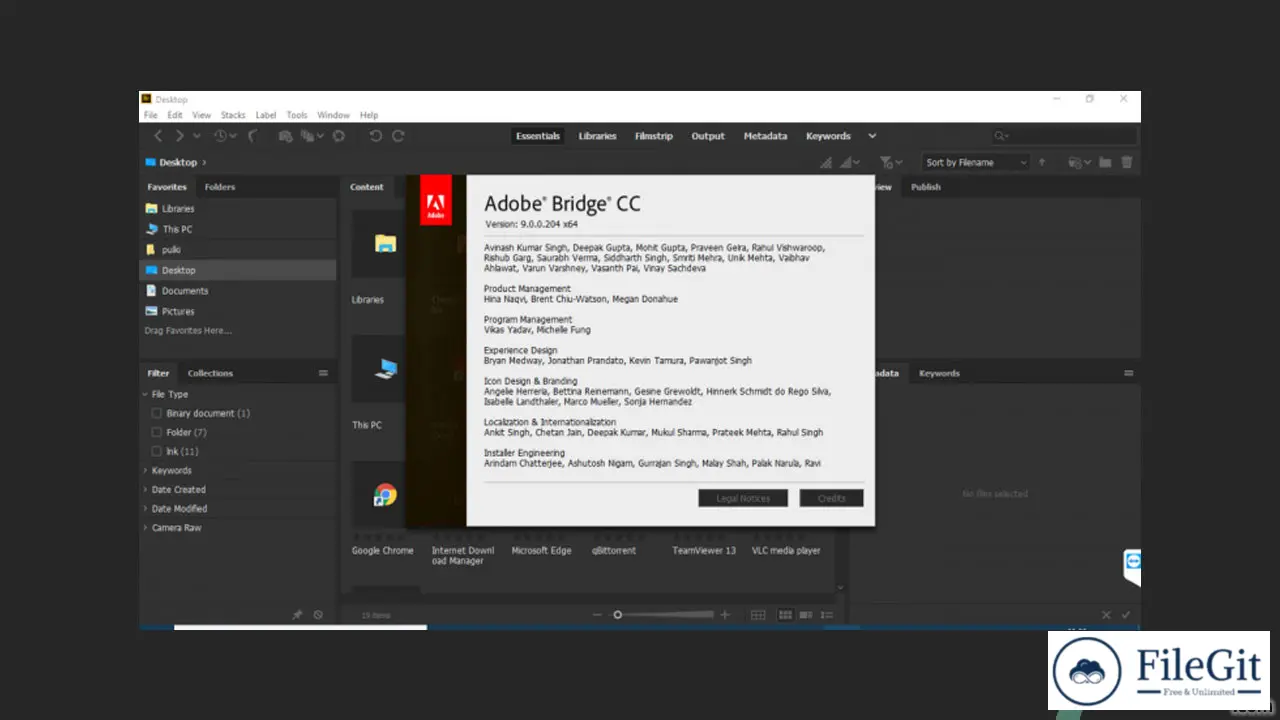This screenshot has height=720, width=1280.
Task: Click the zoom out minus icon
Action: [597, 615]
